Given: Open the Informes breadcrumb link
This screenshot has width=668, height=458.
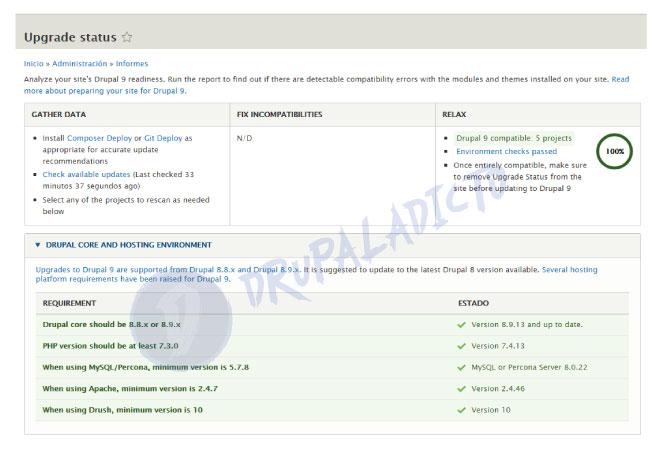Looking at the screenshot, I should pyautogui.click(x=132, y=63).
